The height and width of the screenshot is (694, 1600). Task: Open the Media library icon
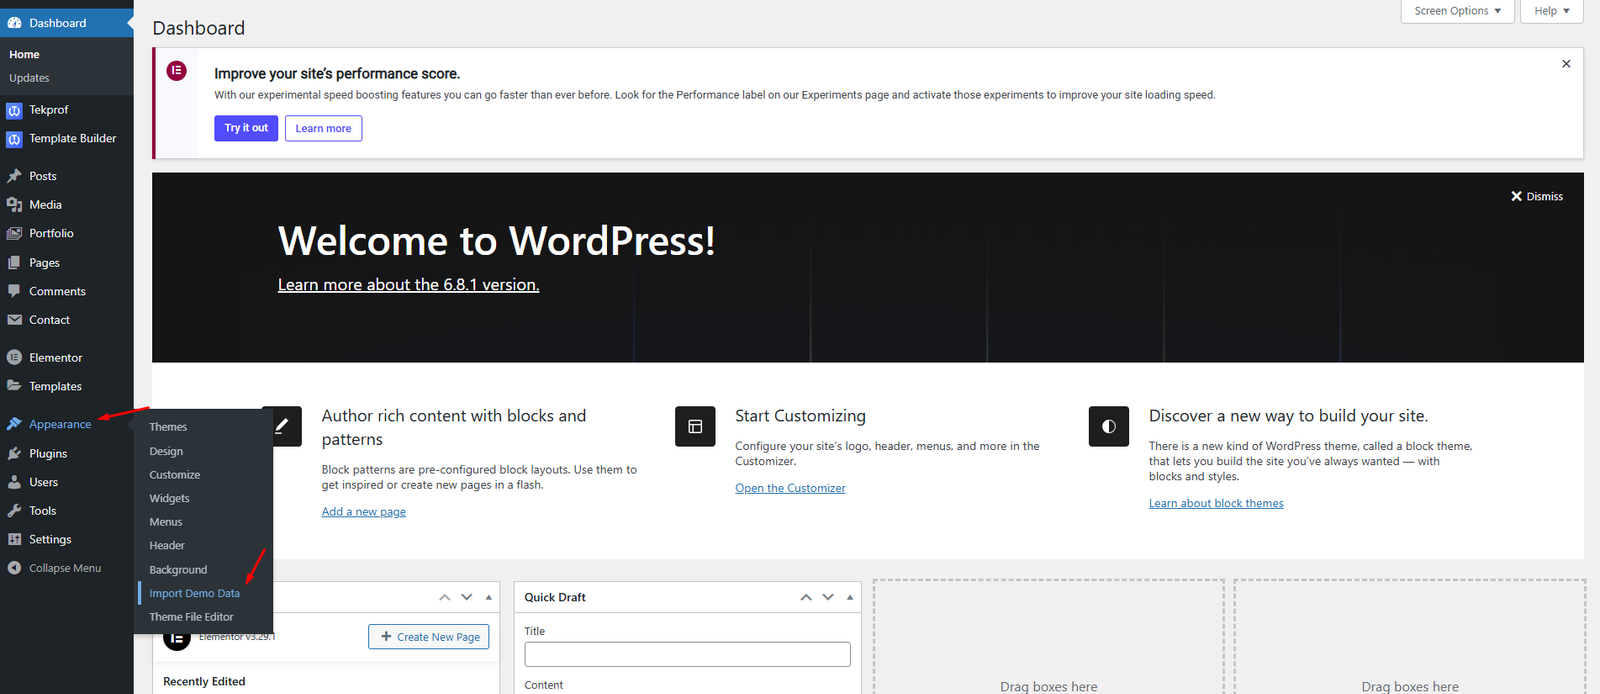14,205
